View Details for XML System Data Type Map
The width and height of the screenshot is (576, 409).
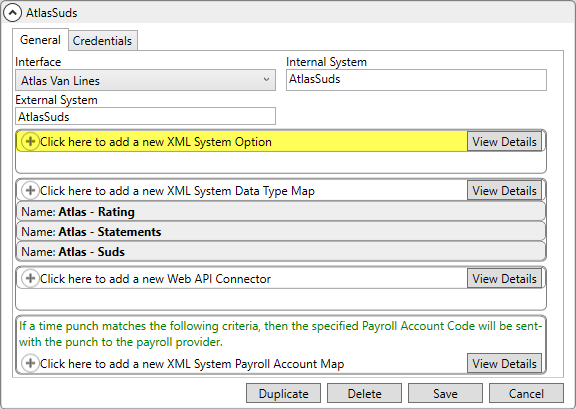504,191
